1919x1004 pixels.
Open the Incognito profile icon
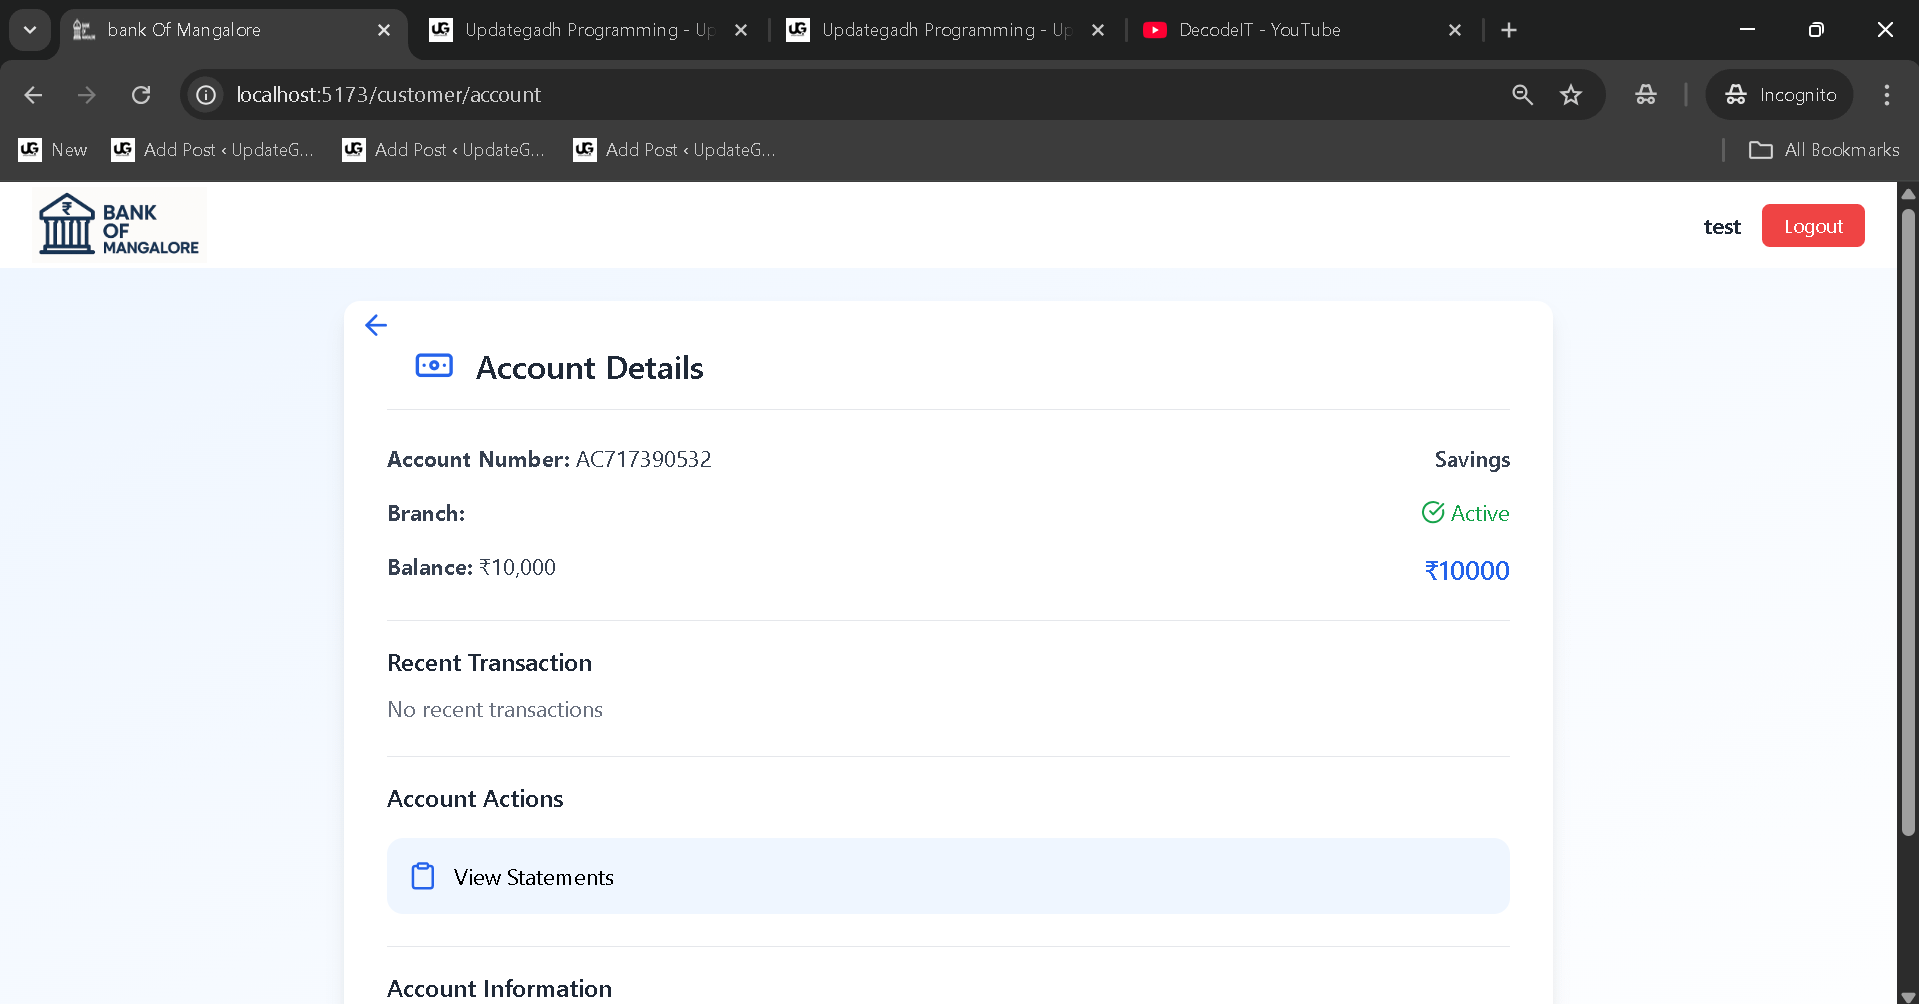tap(1736, 94)
